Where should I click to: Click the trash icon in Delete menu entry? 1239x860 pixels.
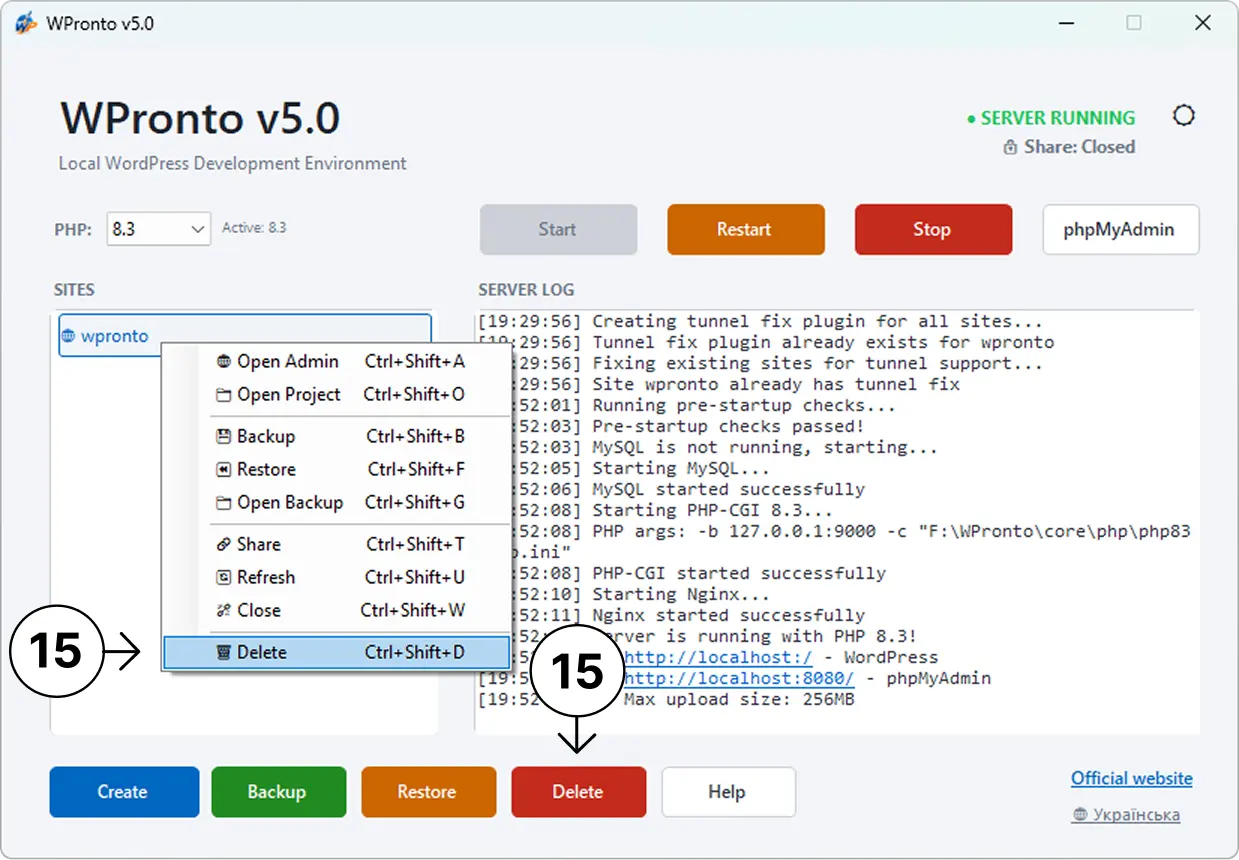coord(224,652)
